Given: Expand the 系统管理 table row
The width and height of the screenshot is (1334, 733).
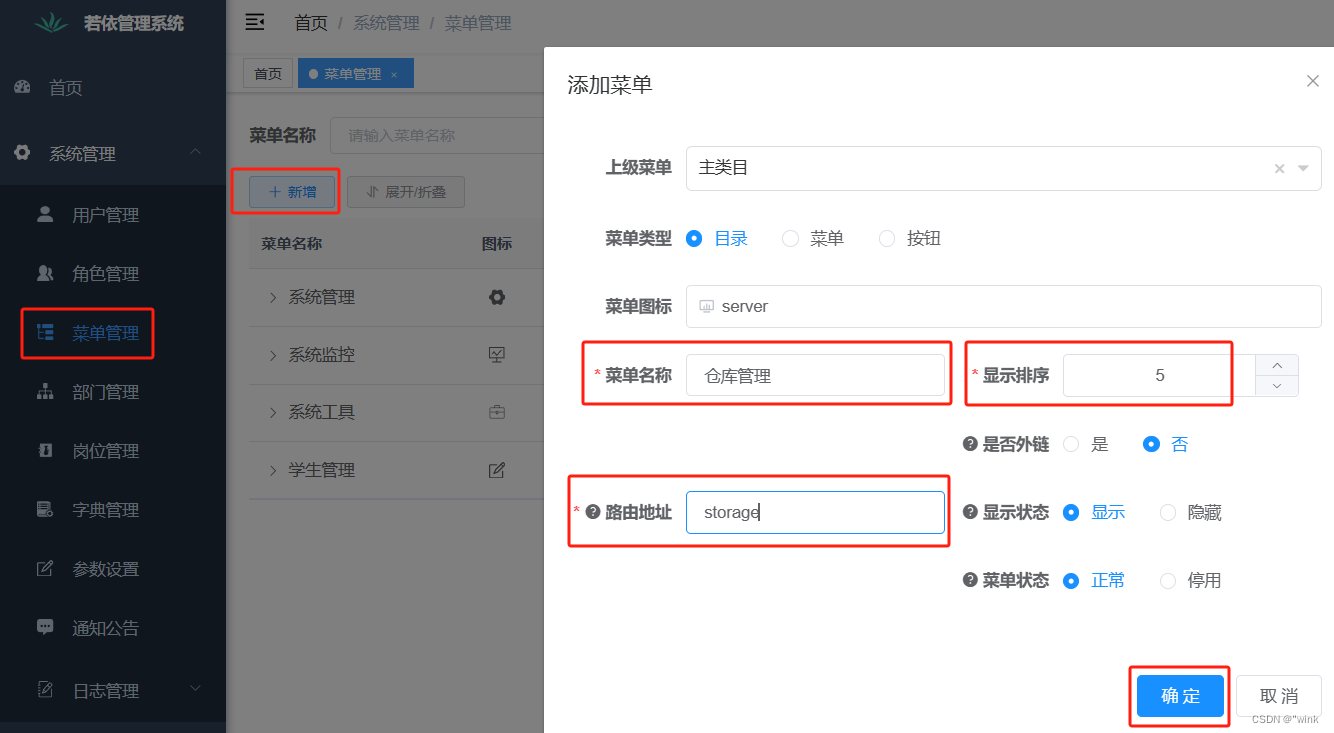Looking at the screenshot, I should 273,297.
